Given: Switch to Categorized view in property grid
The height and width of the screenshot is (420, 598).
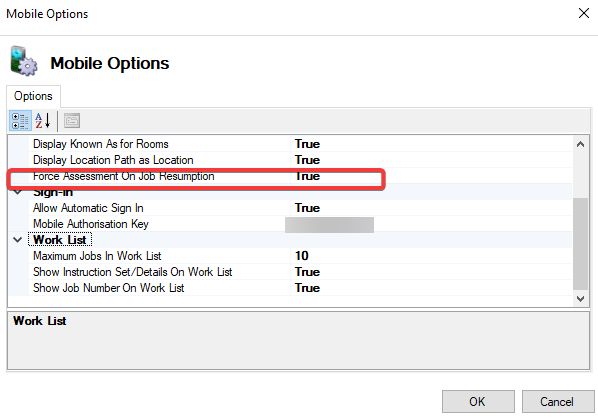Looking at the screenshot, I should pyautogui.click(x=19, y=121).
